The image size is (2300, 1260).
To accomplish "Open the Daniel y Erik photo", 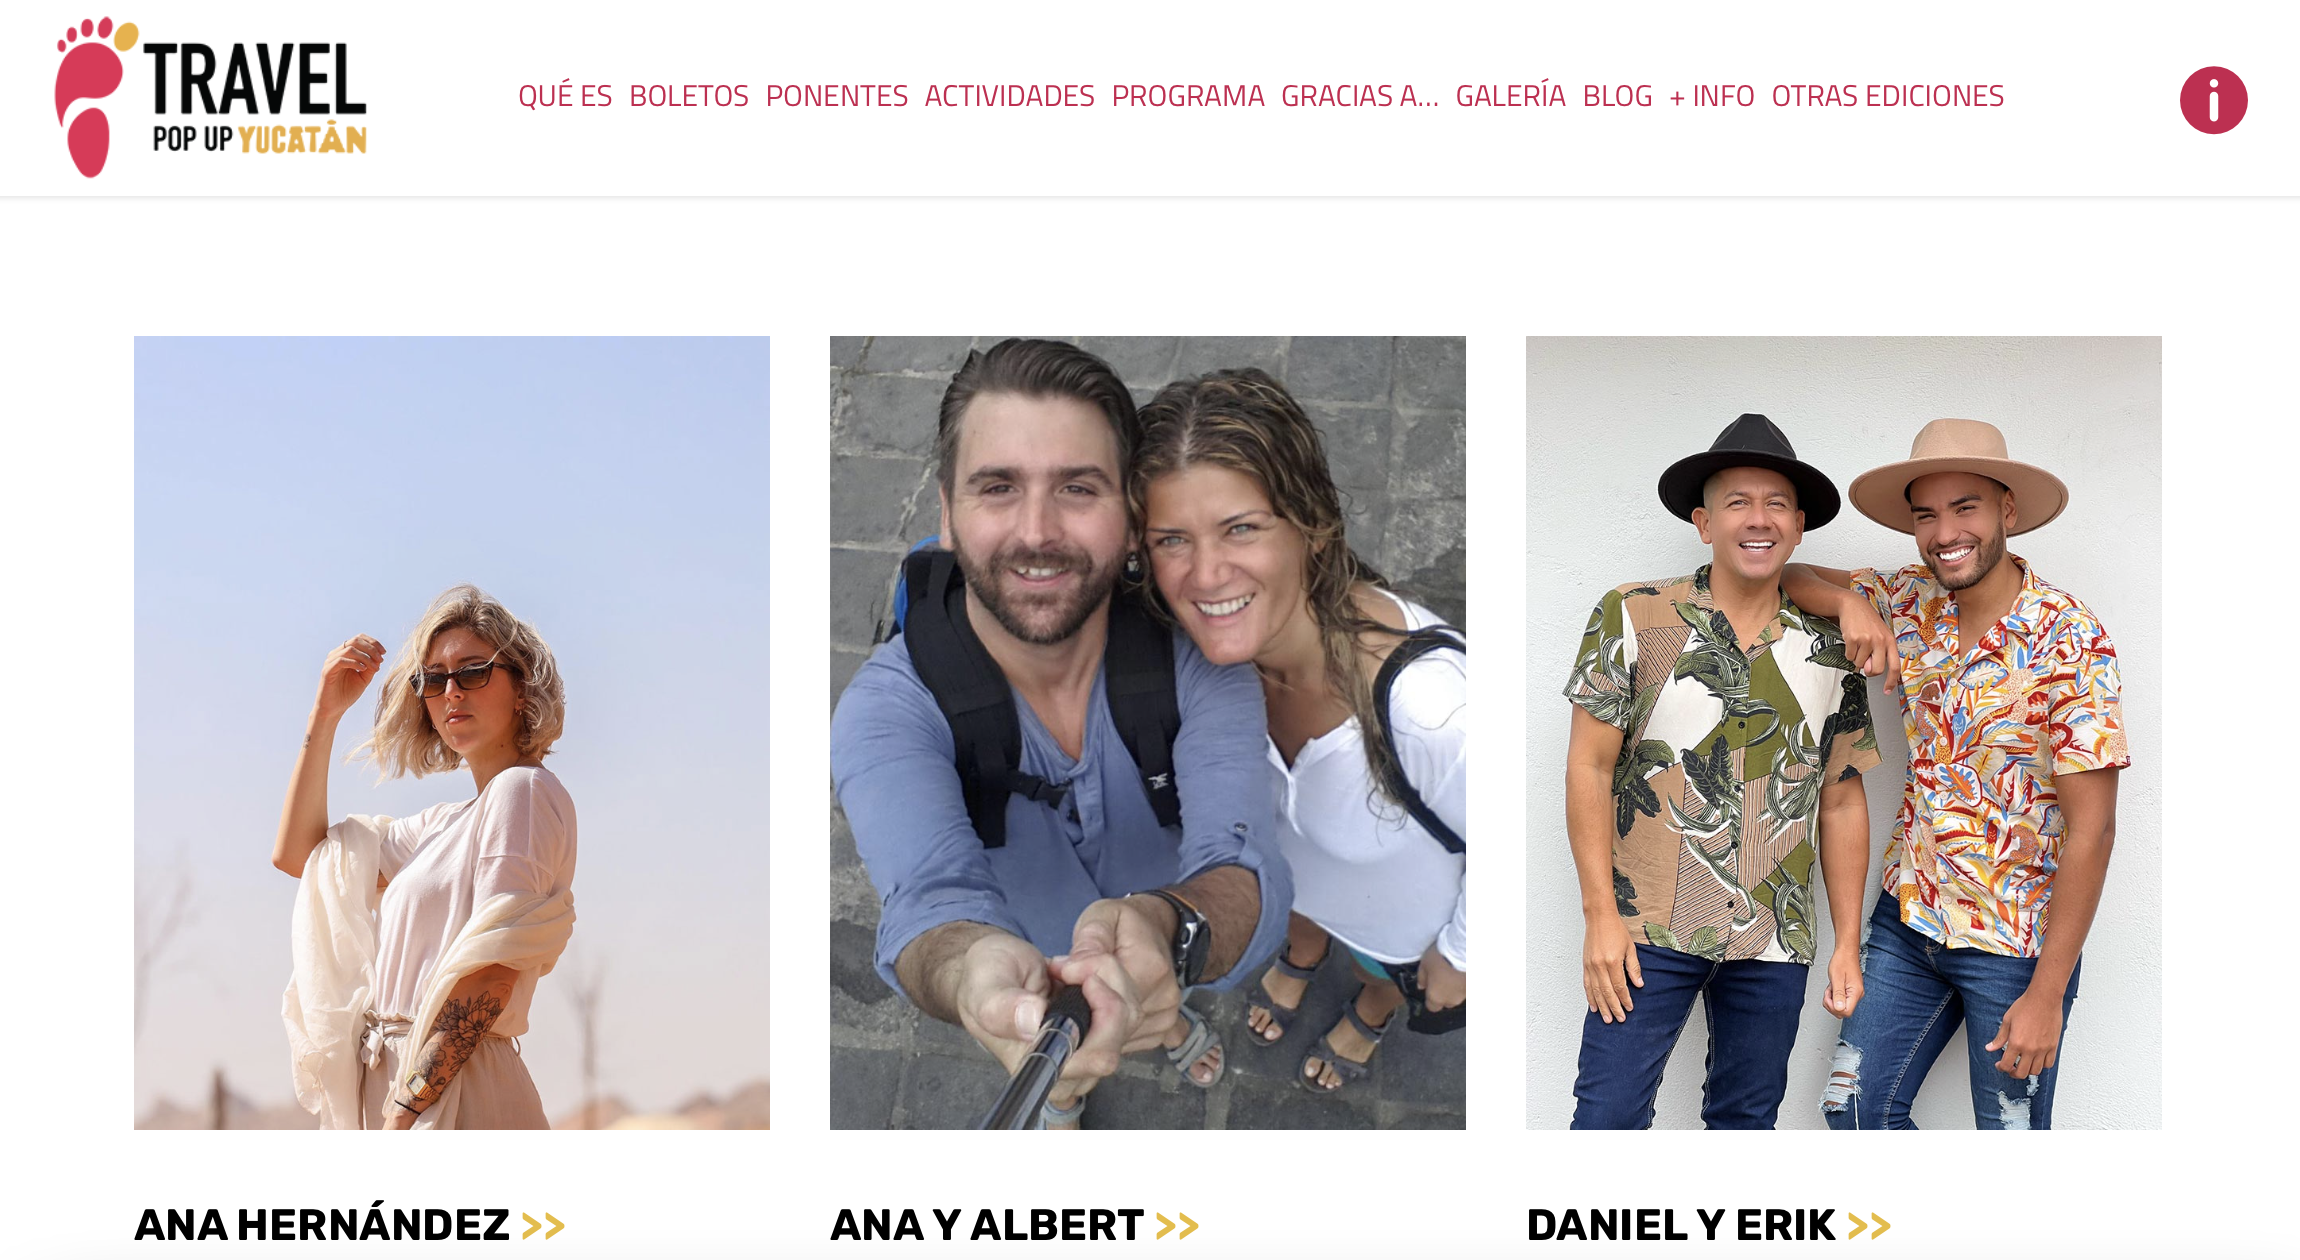I will (x=1844, y=733).
